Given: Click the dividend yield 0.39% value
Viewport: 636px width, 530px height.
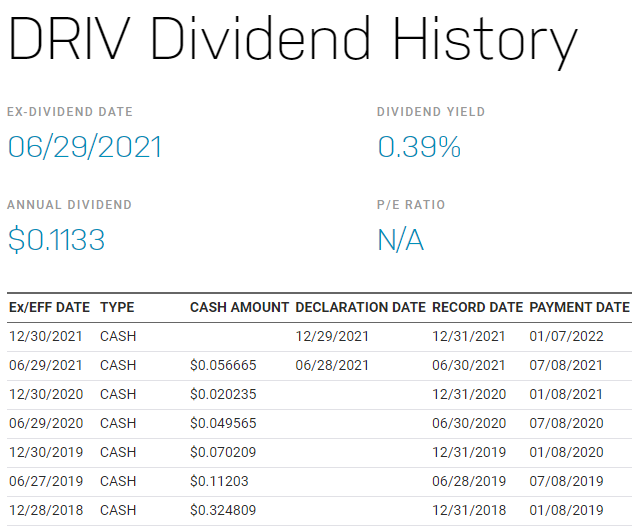Looking at the screenshot, I should [419, 147].
